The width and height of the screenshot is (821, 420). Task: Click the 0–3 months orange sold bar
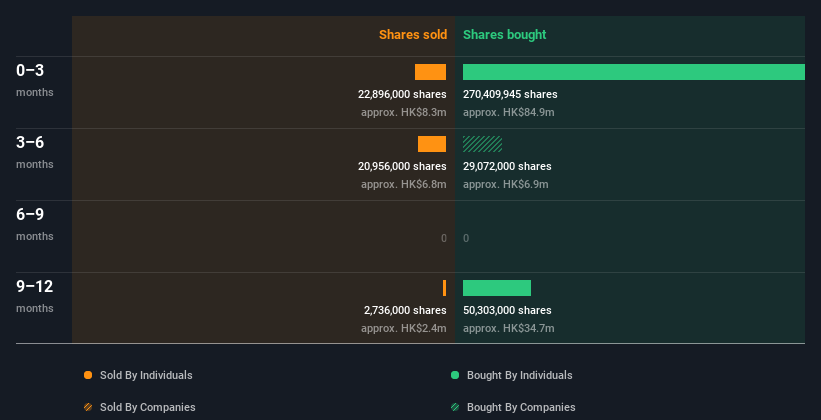point(430,72)
